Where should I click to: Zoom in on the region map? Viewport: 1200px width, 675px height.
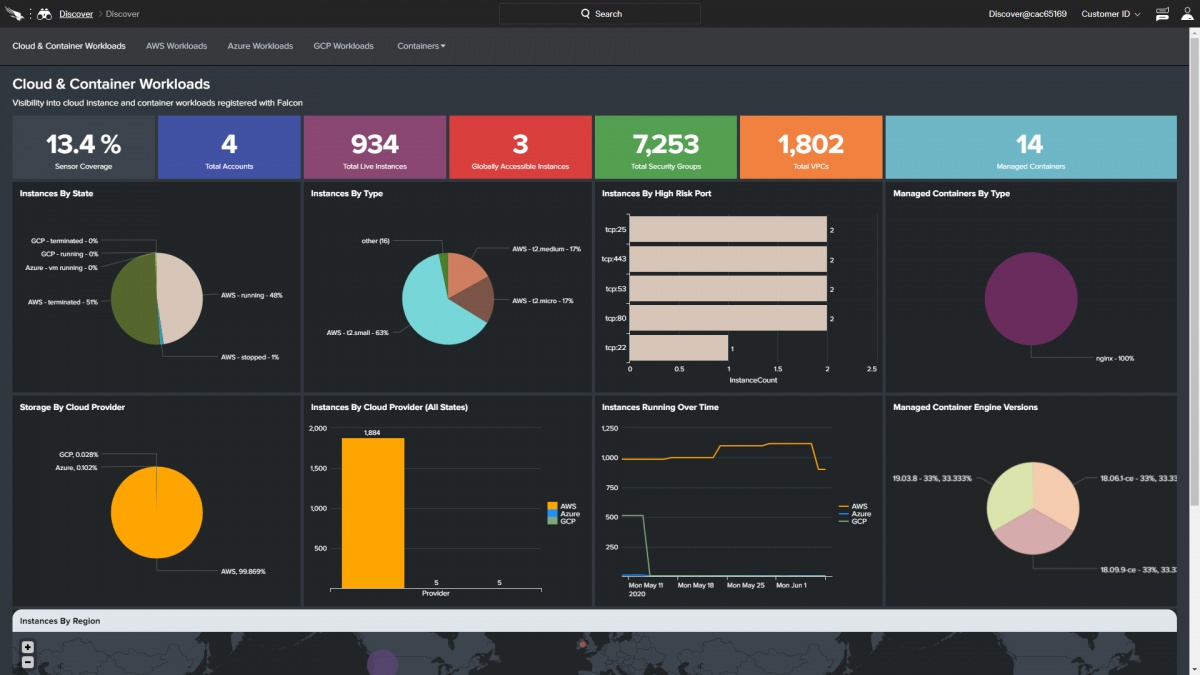click(27, 647)
